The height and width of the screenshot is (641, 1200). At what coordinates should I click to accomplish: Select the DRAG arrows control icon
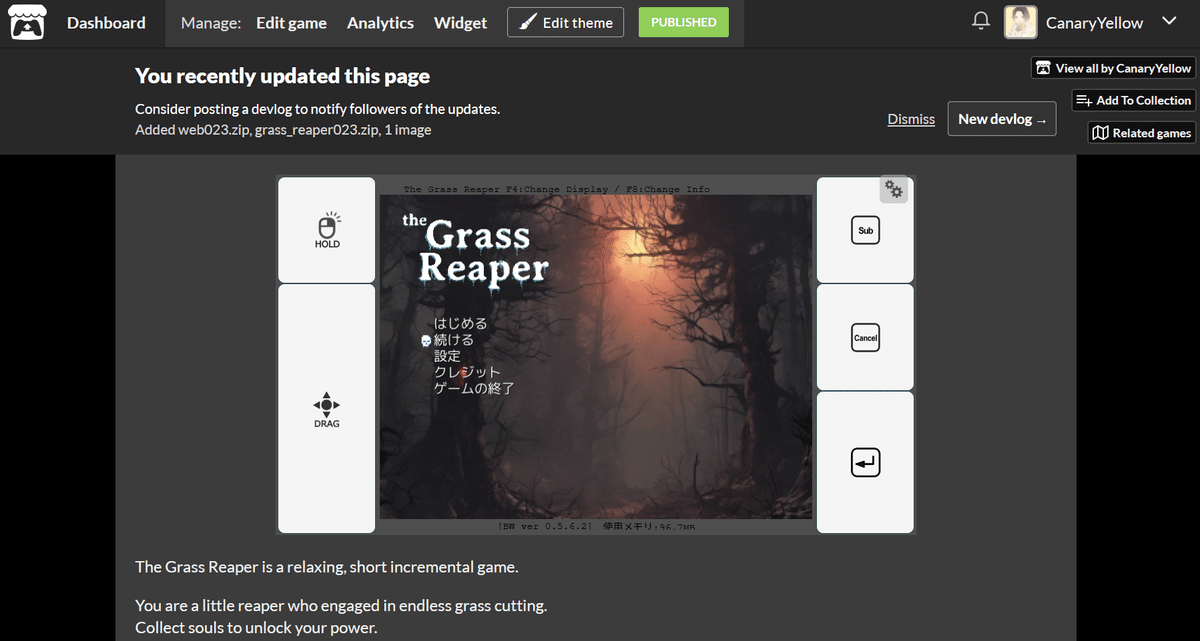coord(326,406)
